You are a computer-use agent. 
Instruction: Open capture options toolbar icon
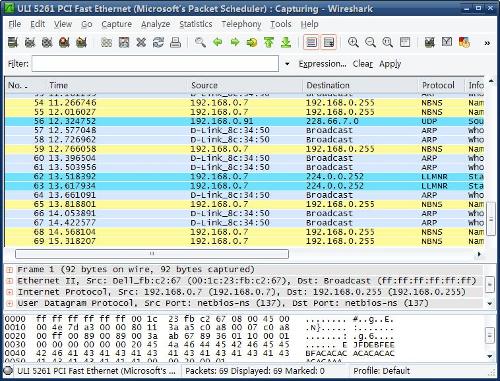point(30,42)
